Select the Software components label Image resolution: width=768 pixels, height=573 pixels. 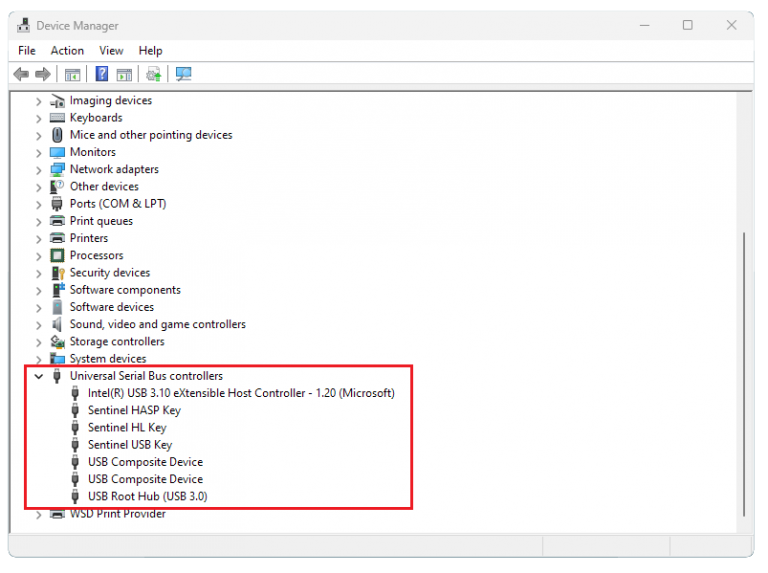click(x=125, y=289)
